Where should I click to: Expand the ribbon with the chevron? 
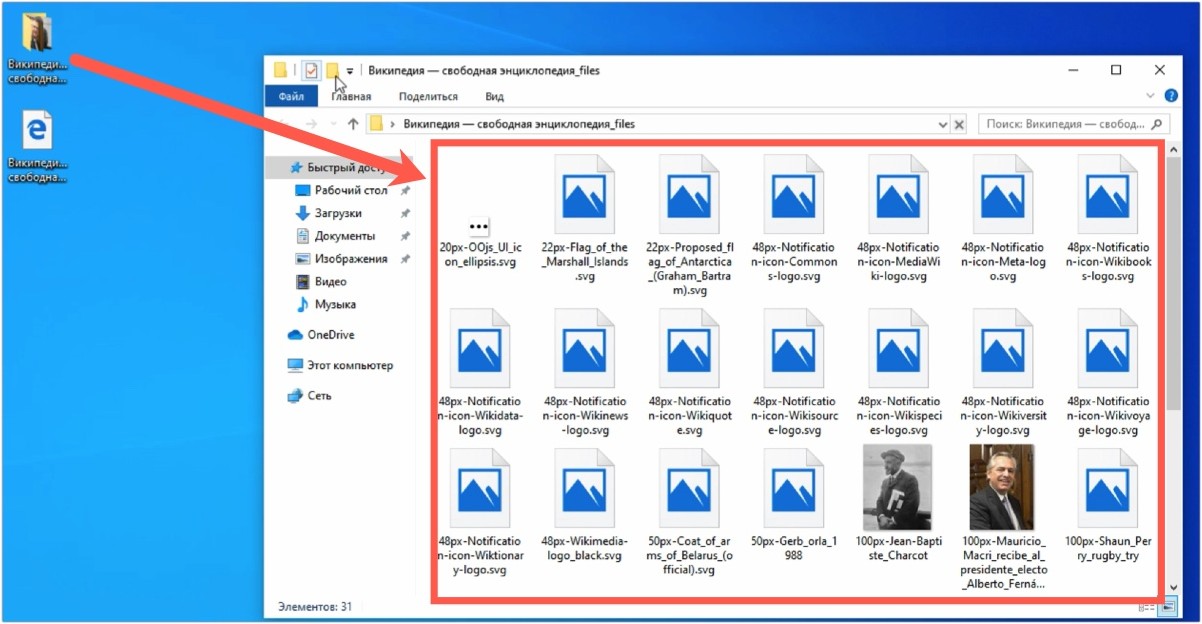pos(1150,96)
